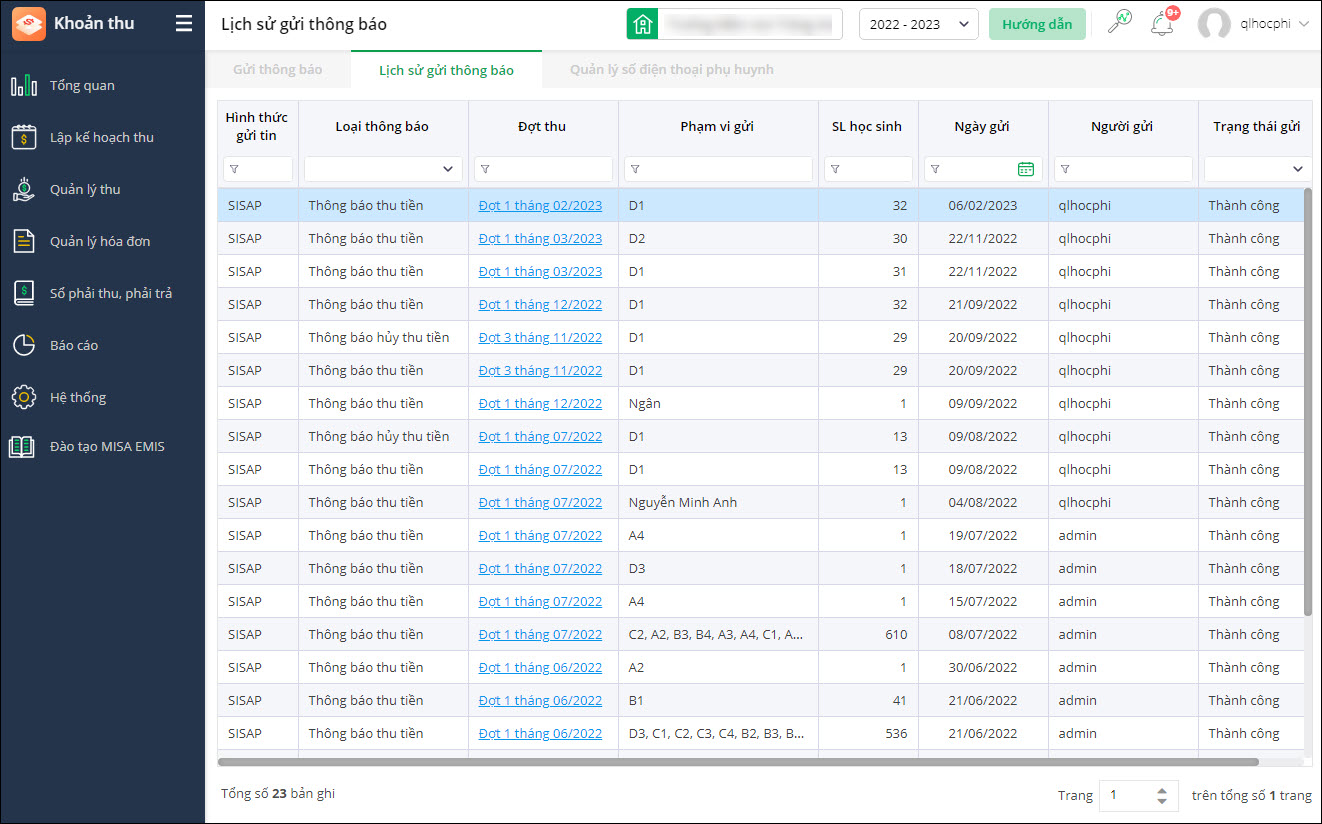Select the Nguyễn Minh Anh cell
Image resolution: width=1322 pixels, height=824 pixels.
point(718,502)
